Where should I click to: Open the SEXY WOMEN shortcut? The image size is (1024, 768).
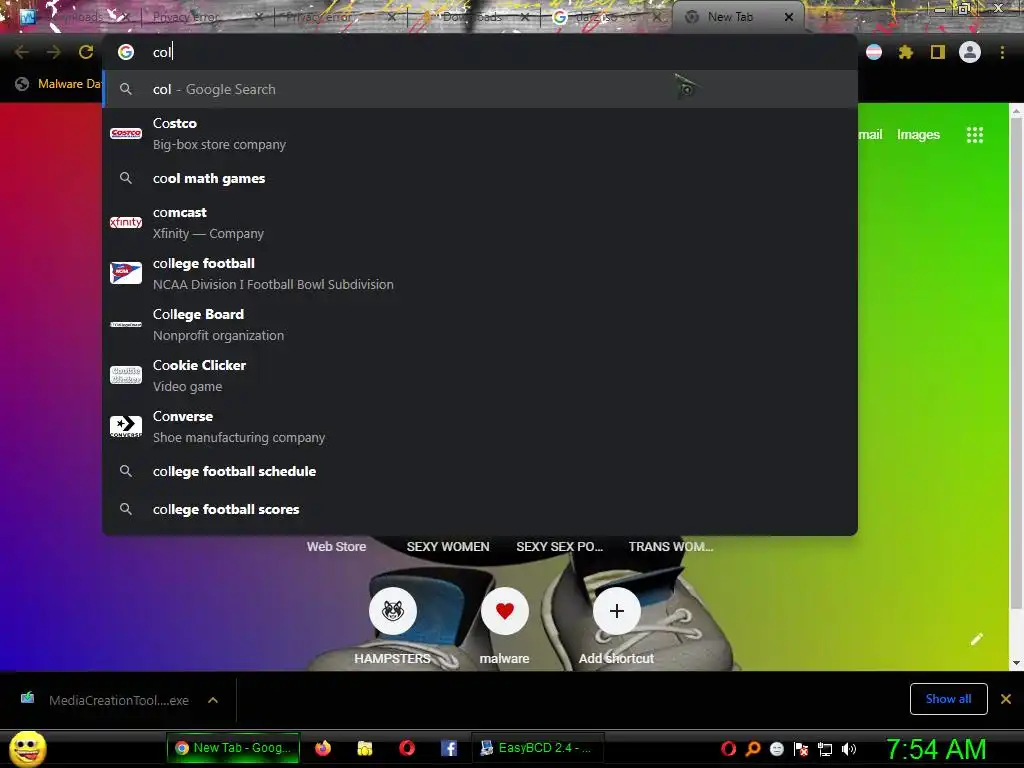tap(448, 547)
